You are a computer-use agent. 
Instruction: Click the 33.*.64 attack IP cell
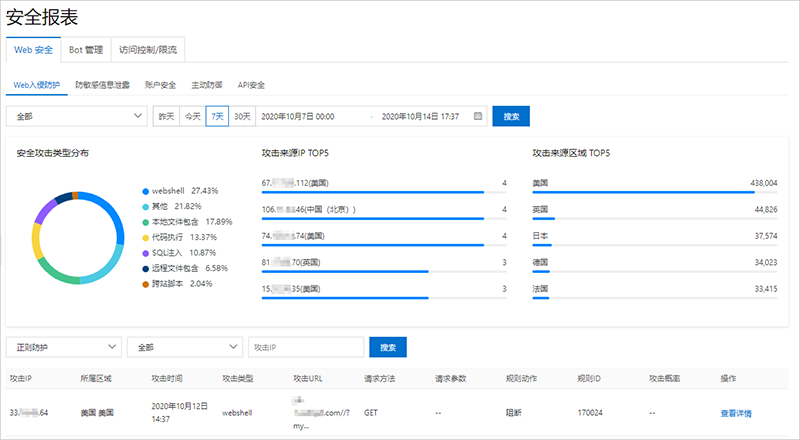point(29,412)
